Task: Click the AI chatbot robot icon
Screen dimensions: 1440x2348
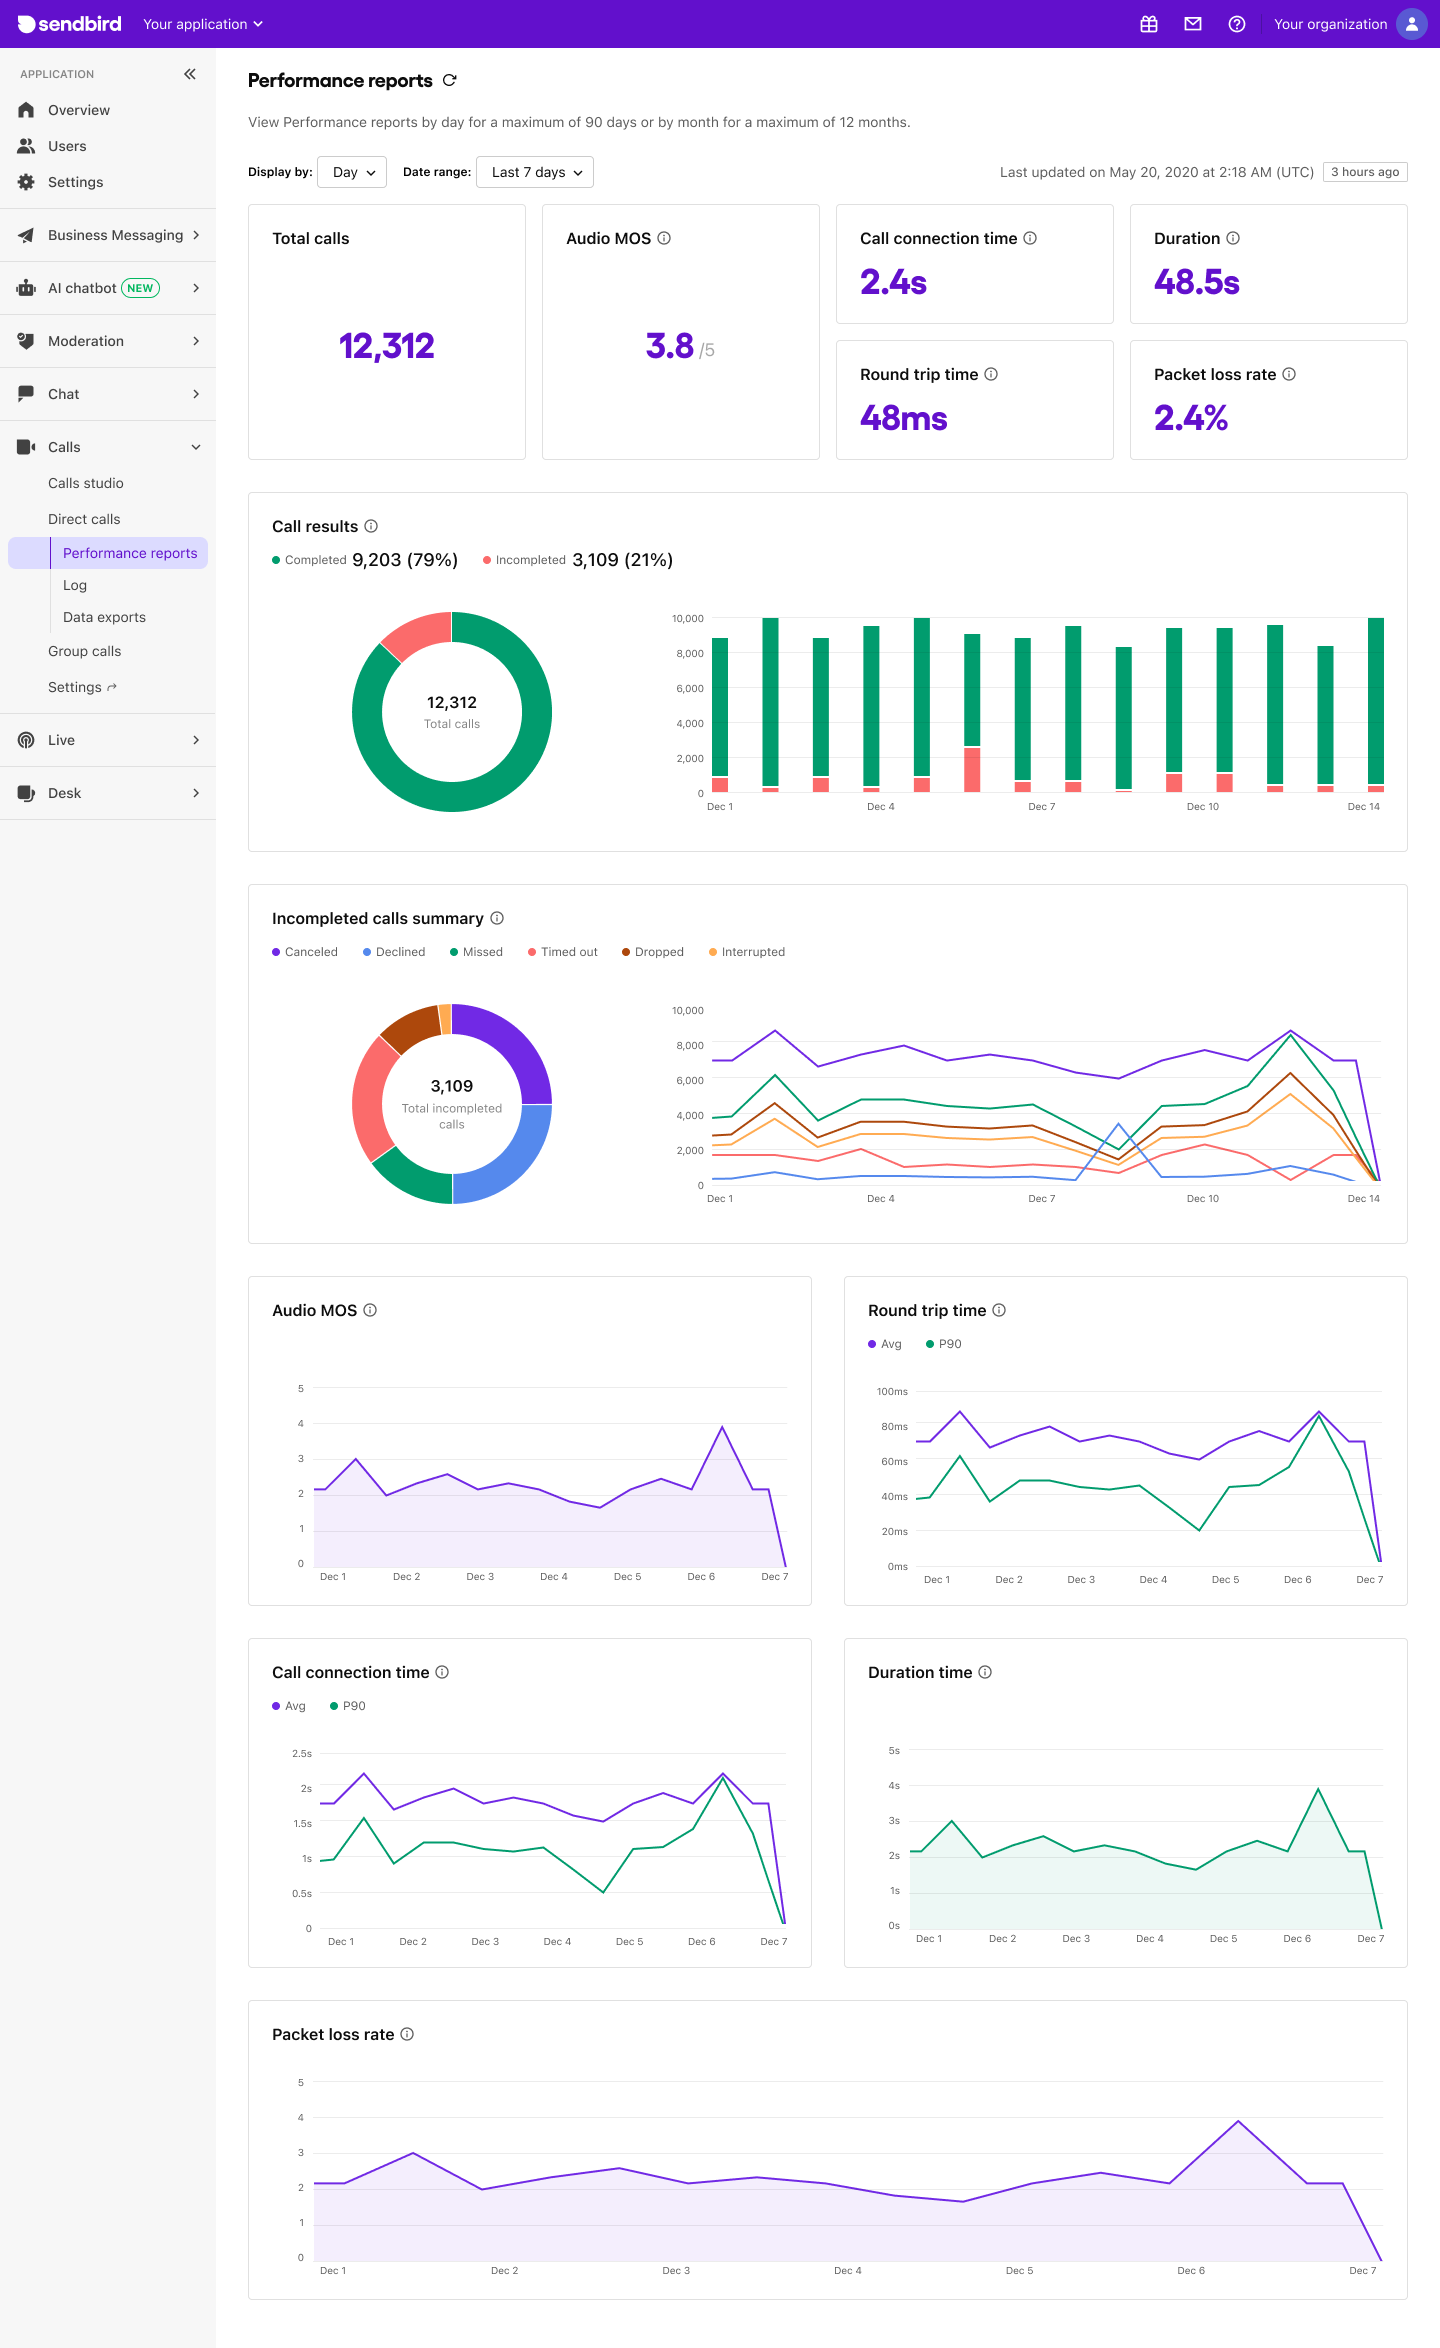Action: click(26, 288)
